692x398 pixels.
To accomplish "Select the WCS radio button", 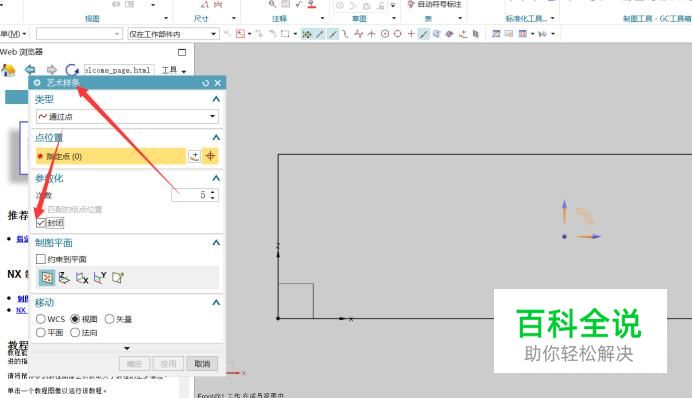I will coord(41,319).
